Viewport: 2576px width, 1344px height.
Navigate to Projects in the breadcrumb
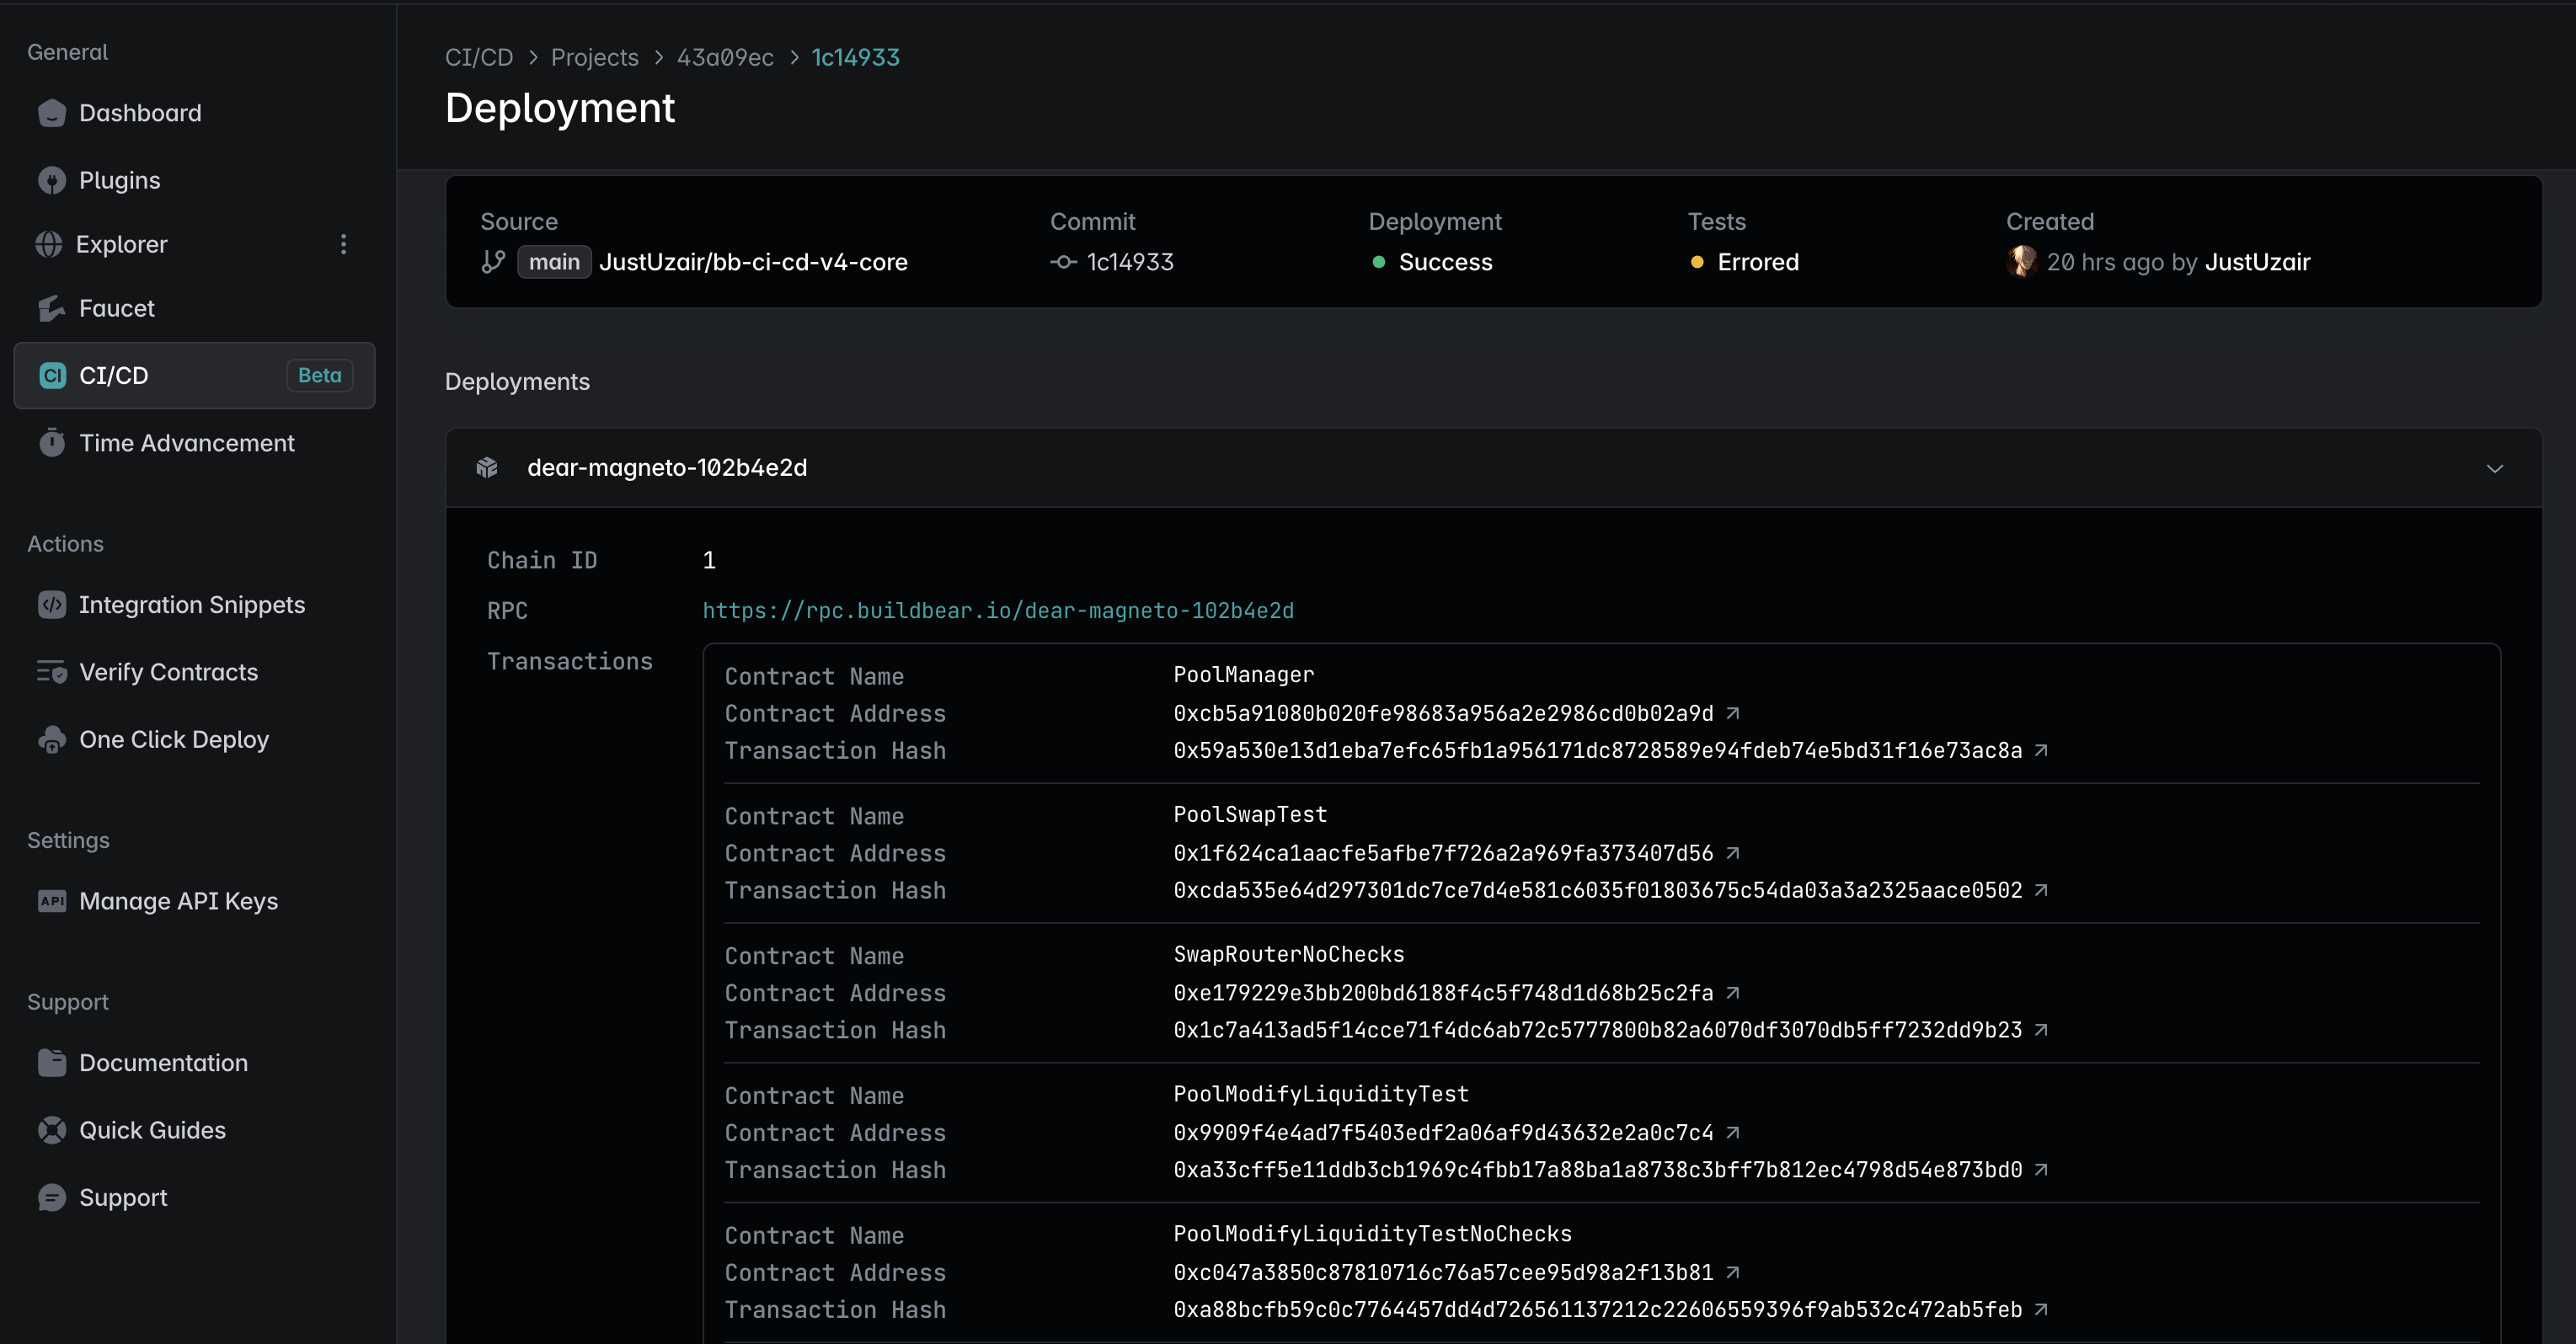(595, 57)
